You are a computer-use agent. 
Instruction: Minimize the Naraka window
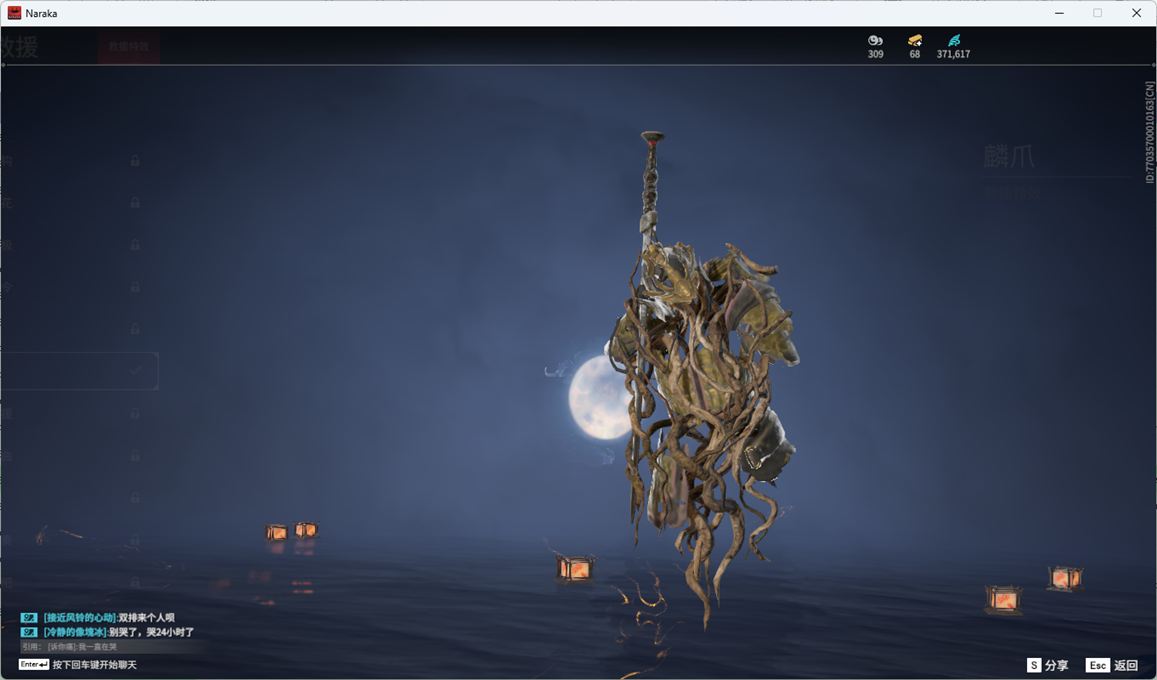click(1059, 13)
